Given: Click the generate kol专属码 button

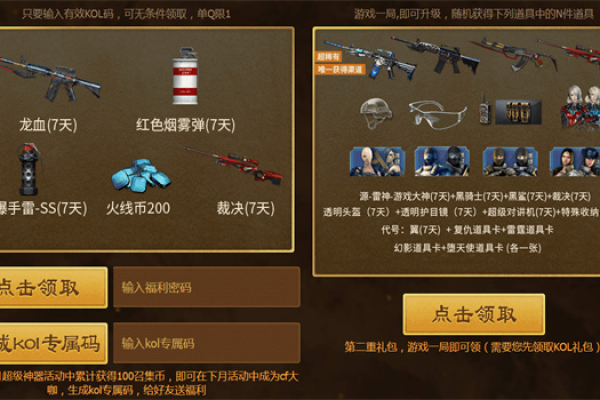Looking at the screenshot, I should point(53,343).
